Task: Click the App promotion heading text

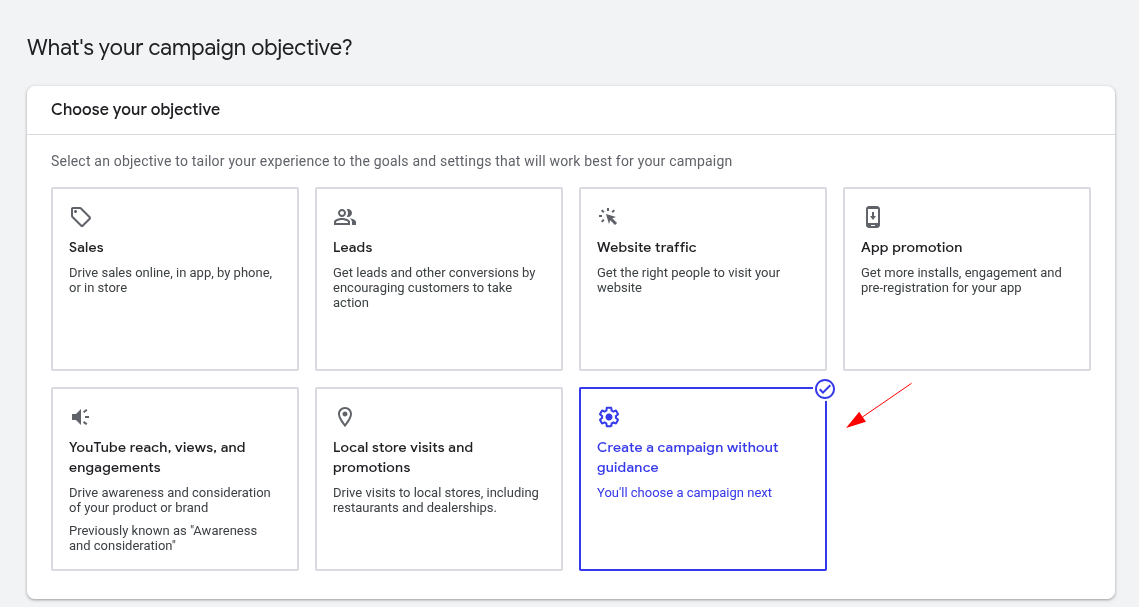Action: coord(912,248)
